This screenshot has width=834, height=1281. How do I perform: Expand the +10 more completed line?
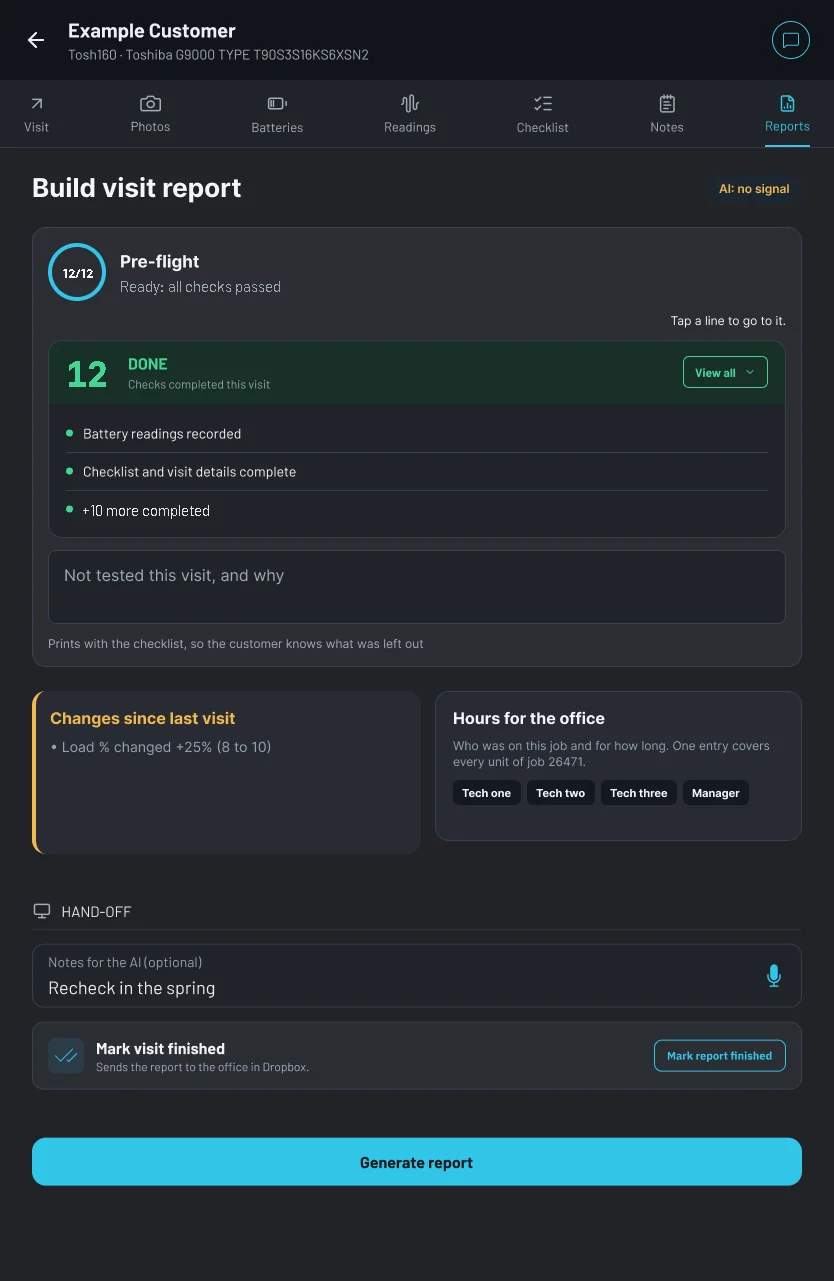tap(417, 510)
